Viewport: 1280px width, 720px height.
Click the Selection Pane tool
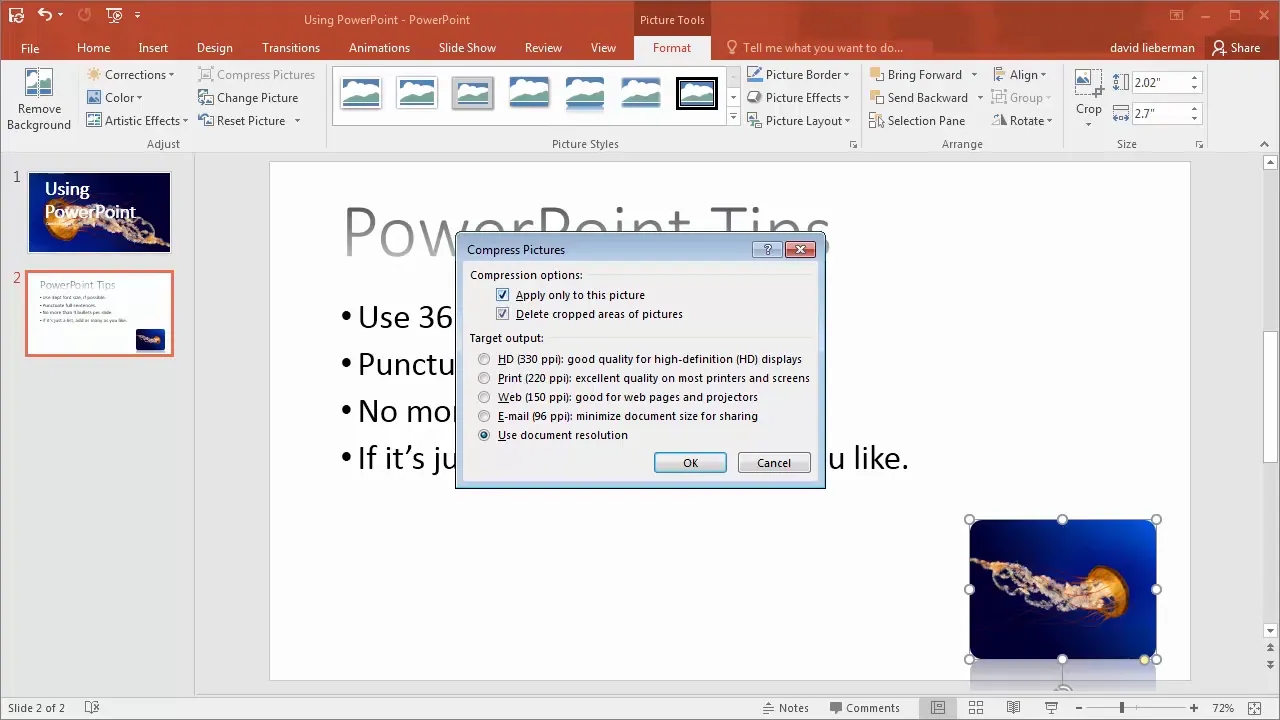[917, 121]
